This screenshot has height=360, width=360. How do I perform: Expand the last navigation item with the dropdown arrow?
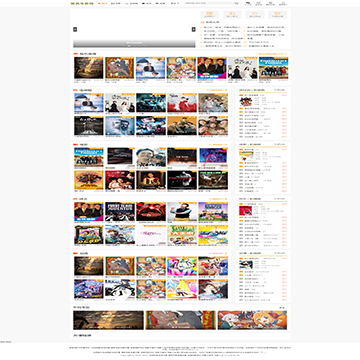(175, 3)
